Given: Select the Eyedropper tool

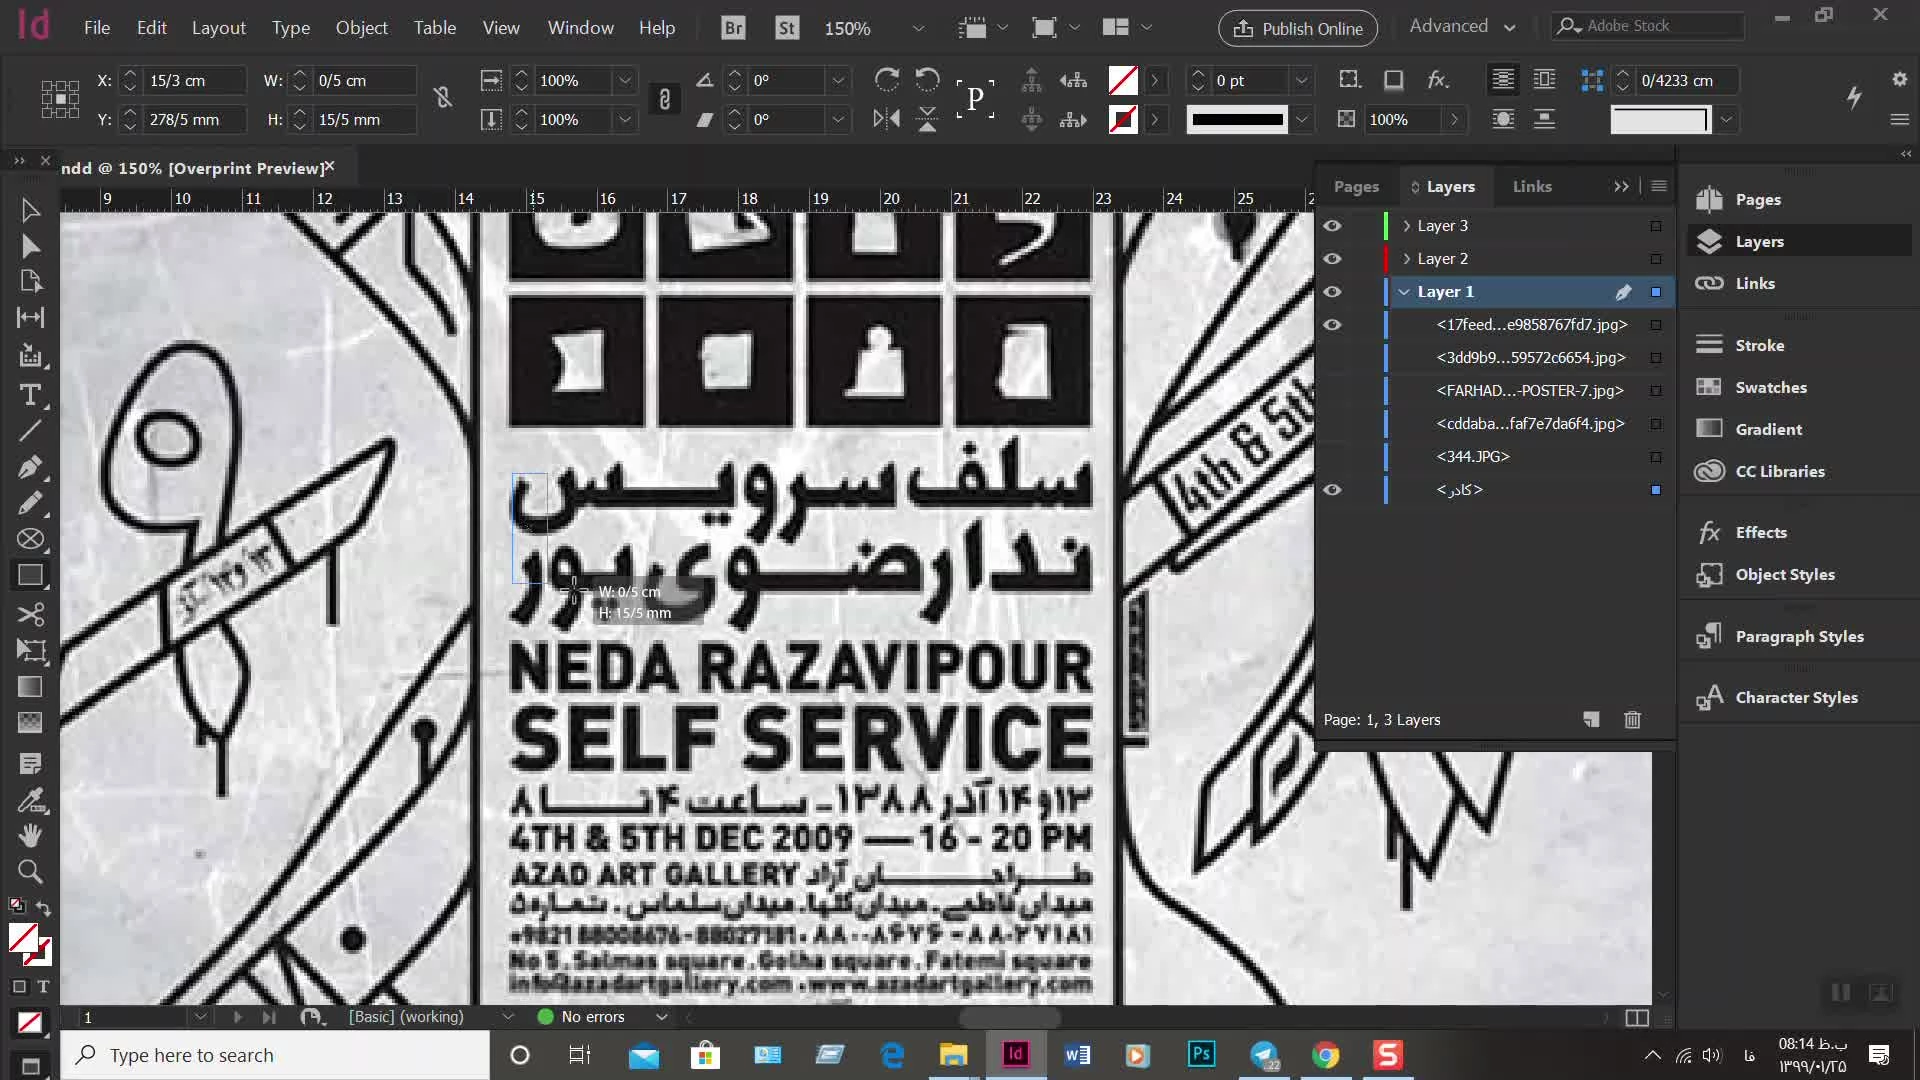Looking at the screenshot, I should [x=30, y=800].
